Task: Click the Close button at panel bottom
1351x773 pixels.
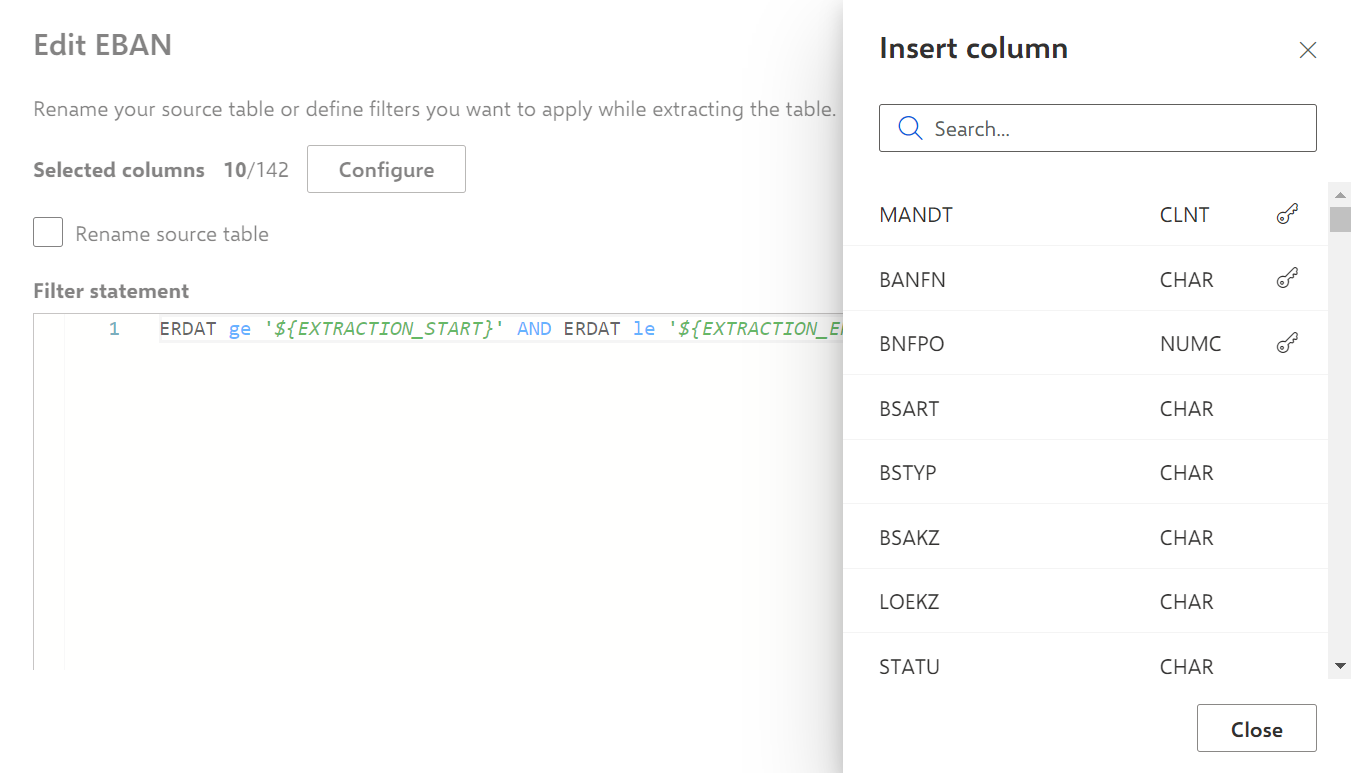Action: [x=1256, y=729]
